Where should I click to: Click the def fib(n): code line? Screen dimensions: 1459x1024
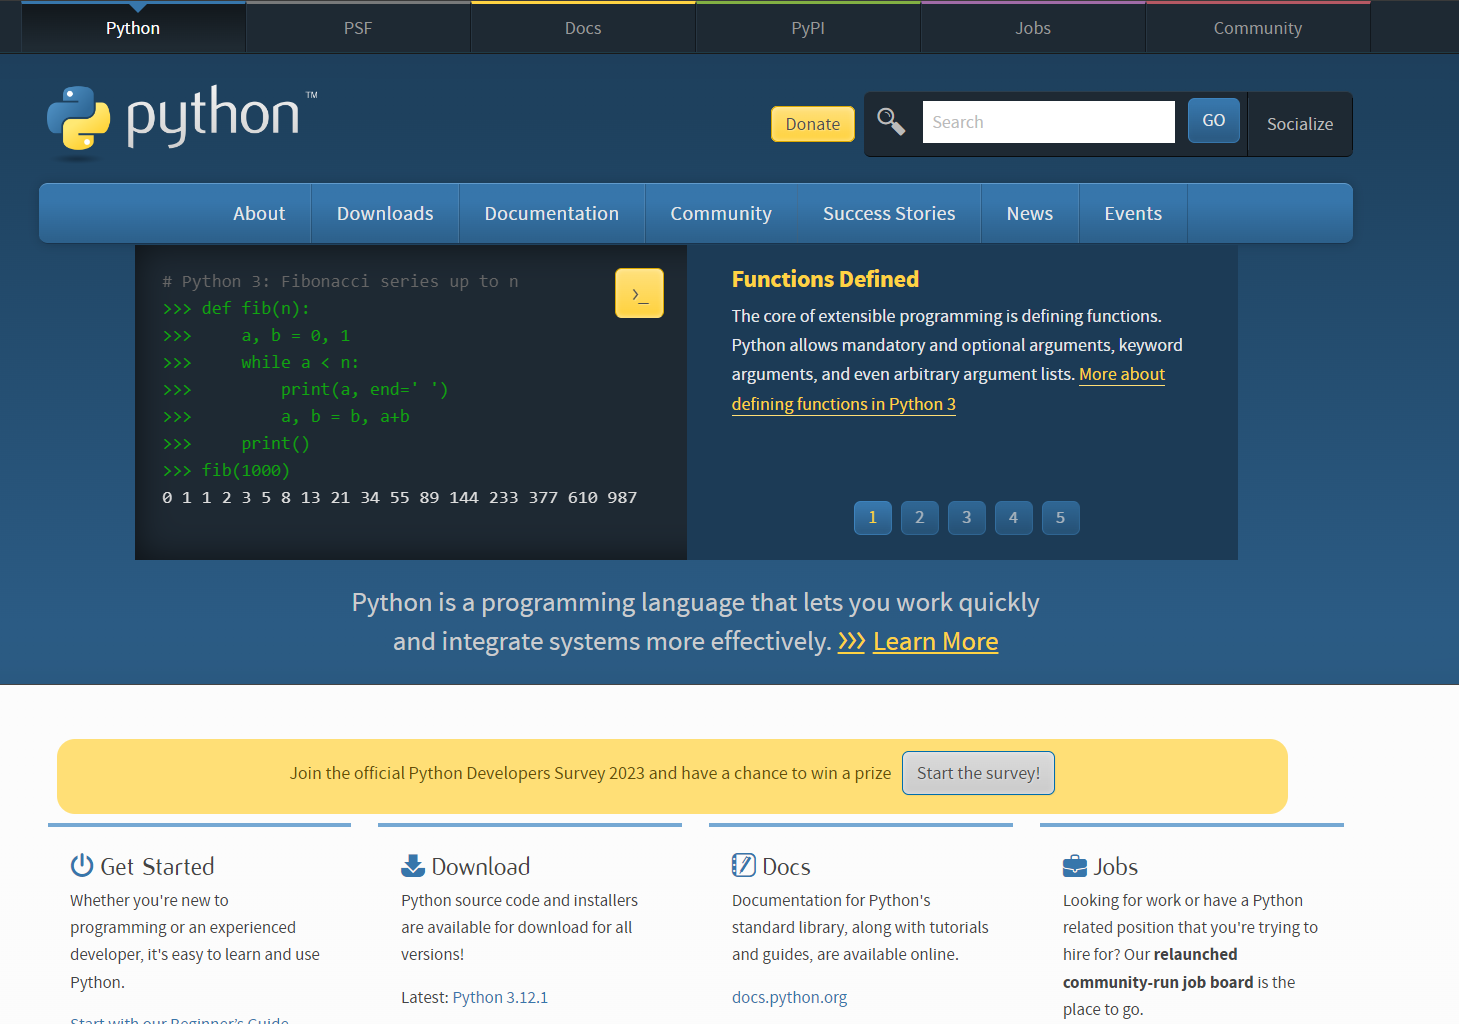coord(236,308)
